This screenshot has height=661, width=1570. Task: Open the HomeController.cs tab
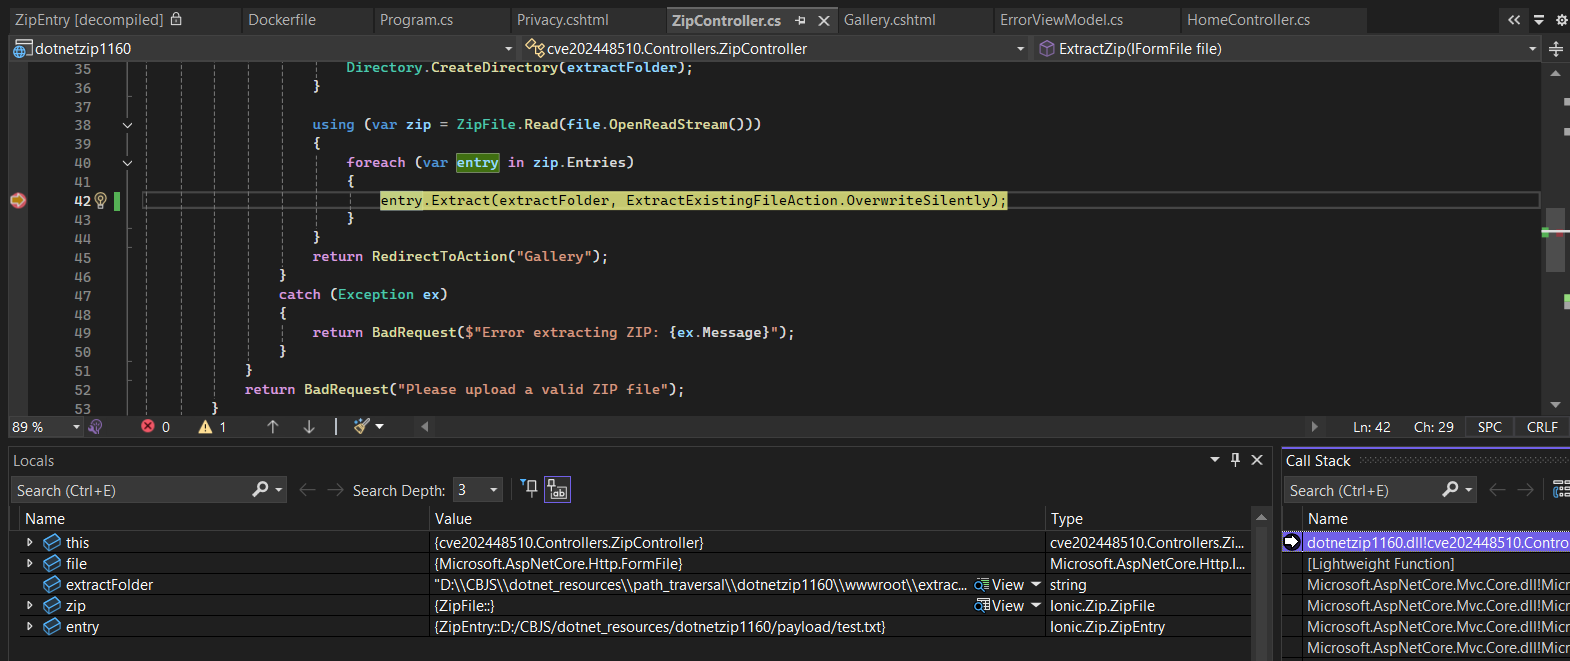[x=1248, y=20]
